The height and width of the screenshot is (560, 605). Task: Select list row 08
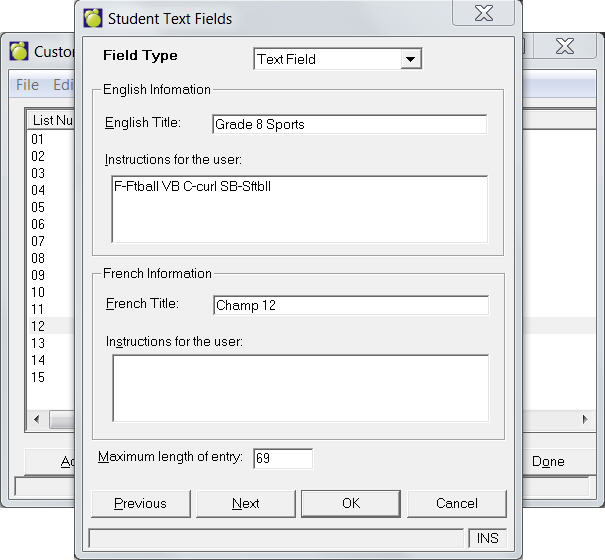[x=38, y=258]
